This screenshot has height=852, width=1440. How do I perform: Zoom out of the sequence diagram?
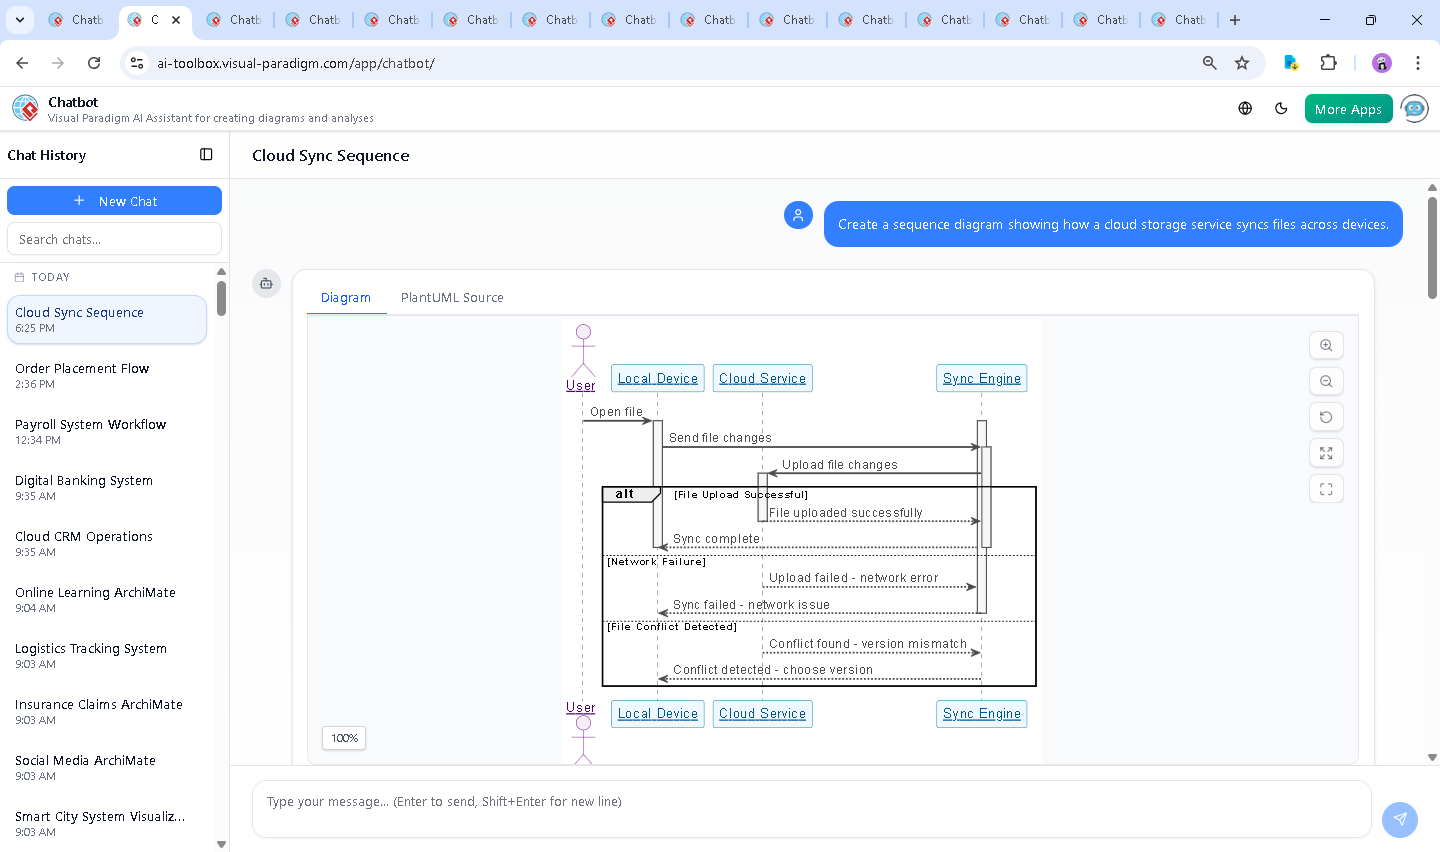click(1326, 381)
